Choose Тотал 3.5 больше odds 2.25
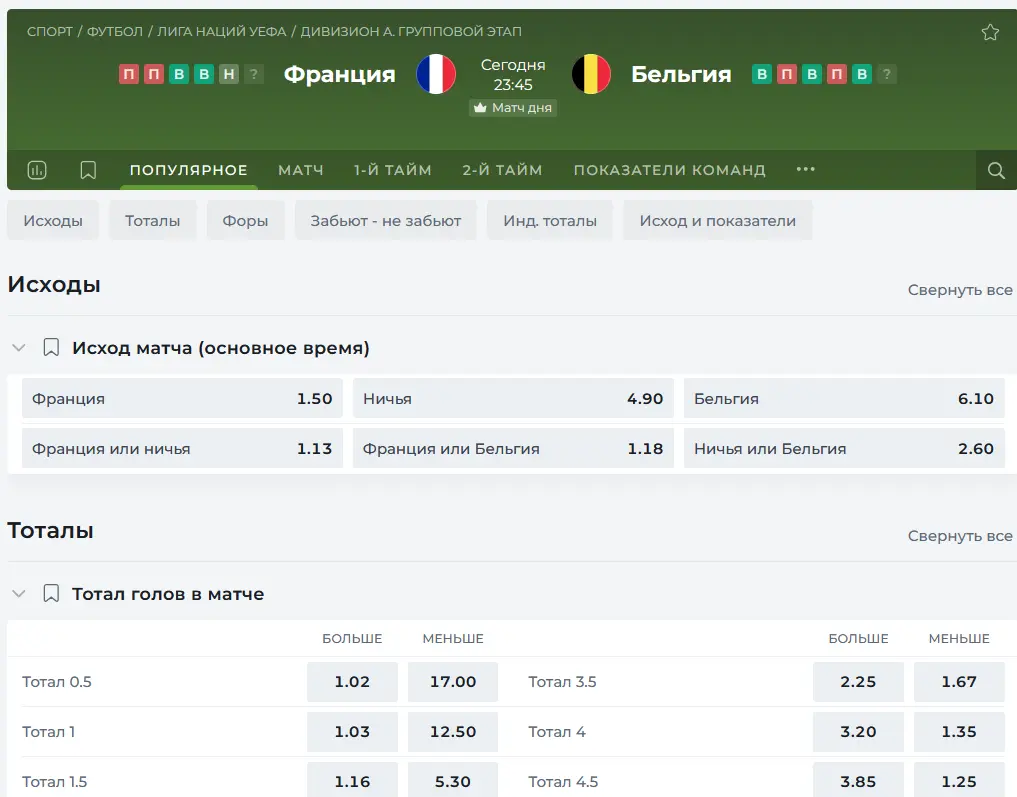The width and height of the screenshot is (1017, 797). [858, 682]
